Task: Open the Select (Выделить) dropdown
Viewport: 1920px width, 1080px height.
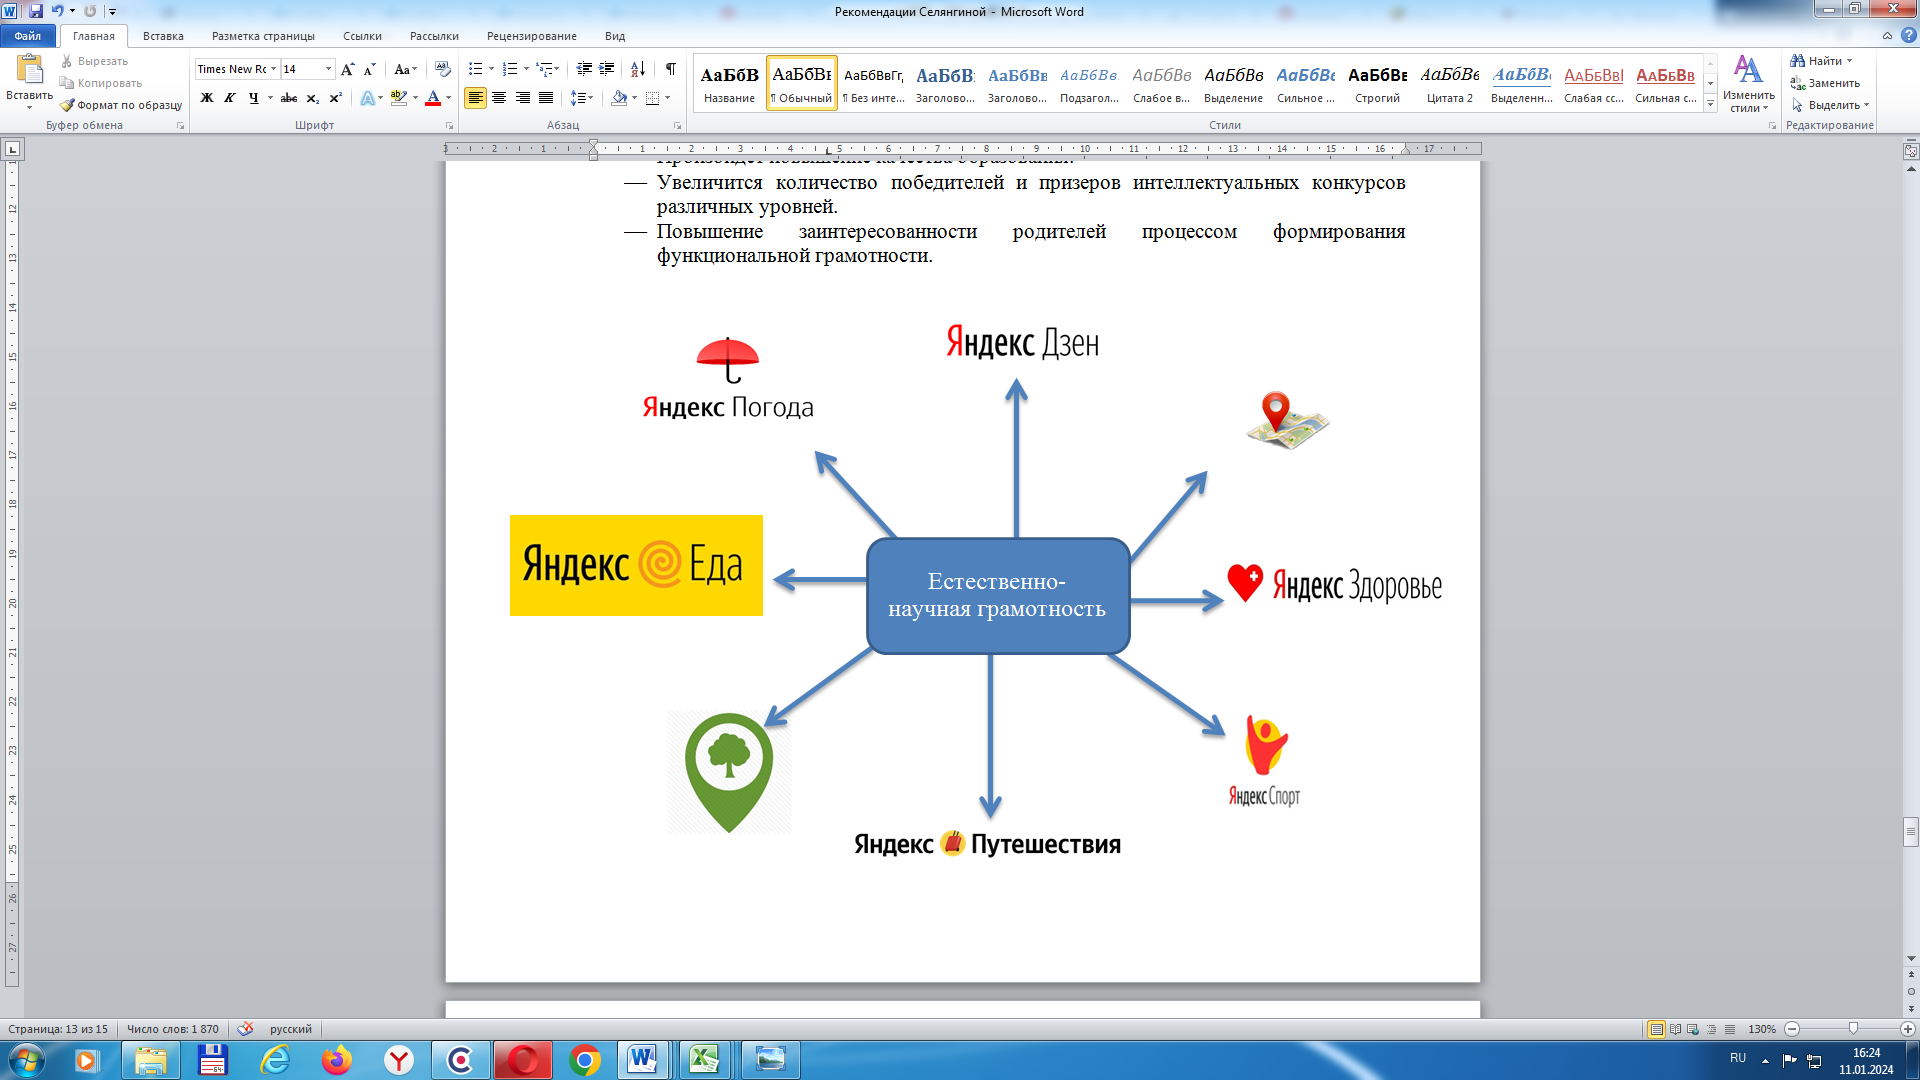Action: 1830,105
